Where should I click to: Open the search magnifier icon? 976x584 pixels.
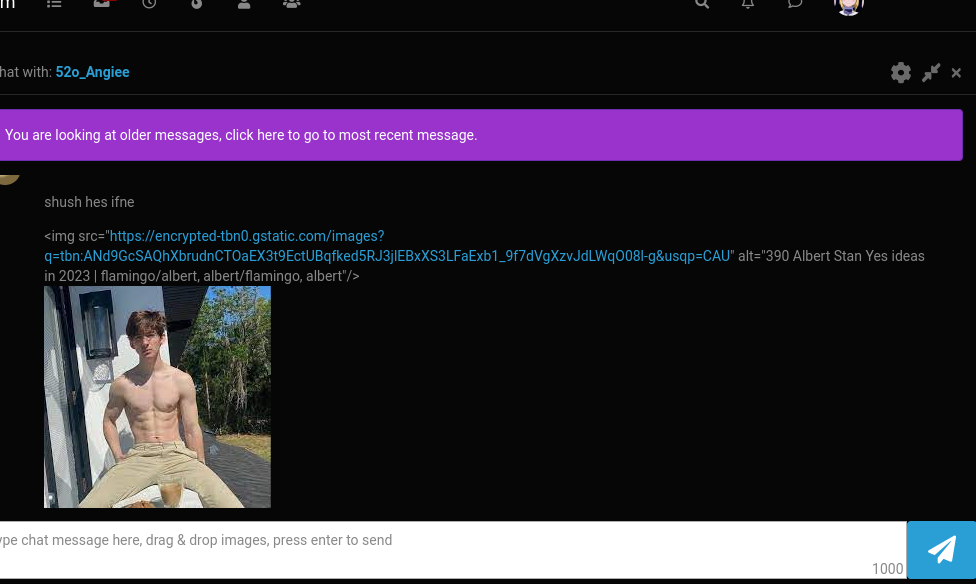(702, 3)
